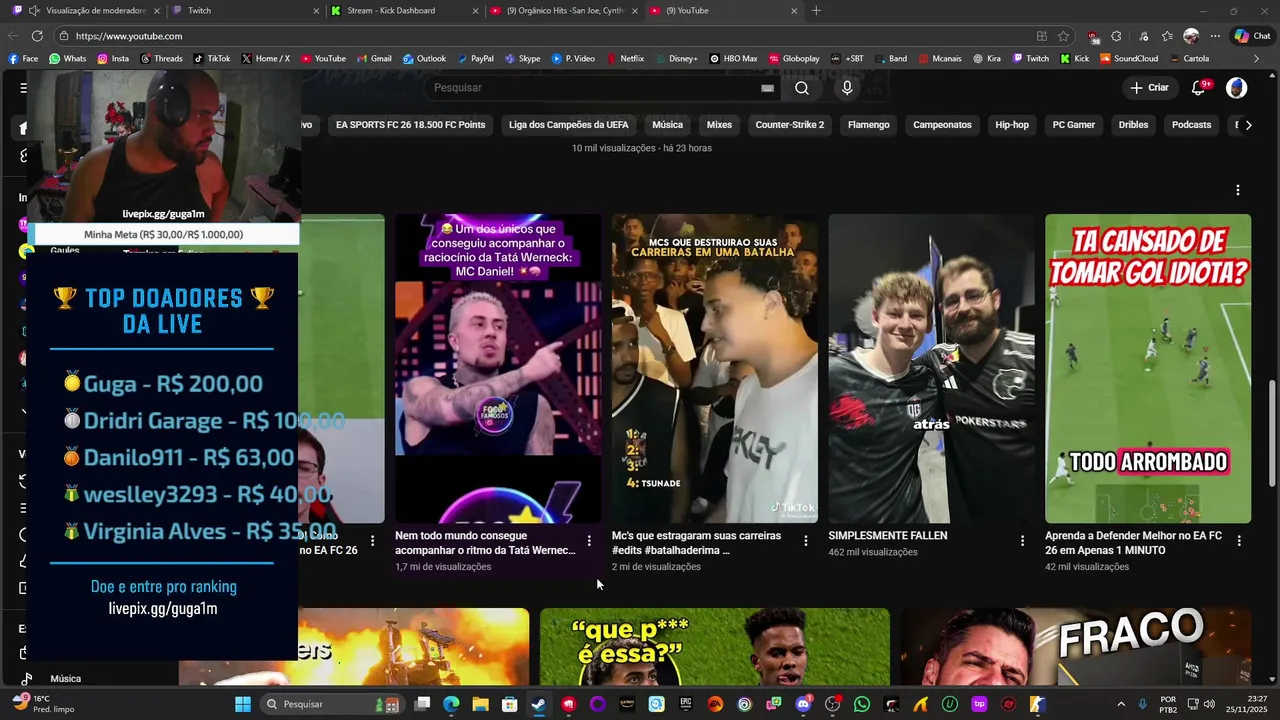This screenshot has width=1280, height=720.
Task: Toggle microphone icon in system tray
Action: [1143, 704]
